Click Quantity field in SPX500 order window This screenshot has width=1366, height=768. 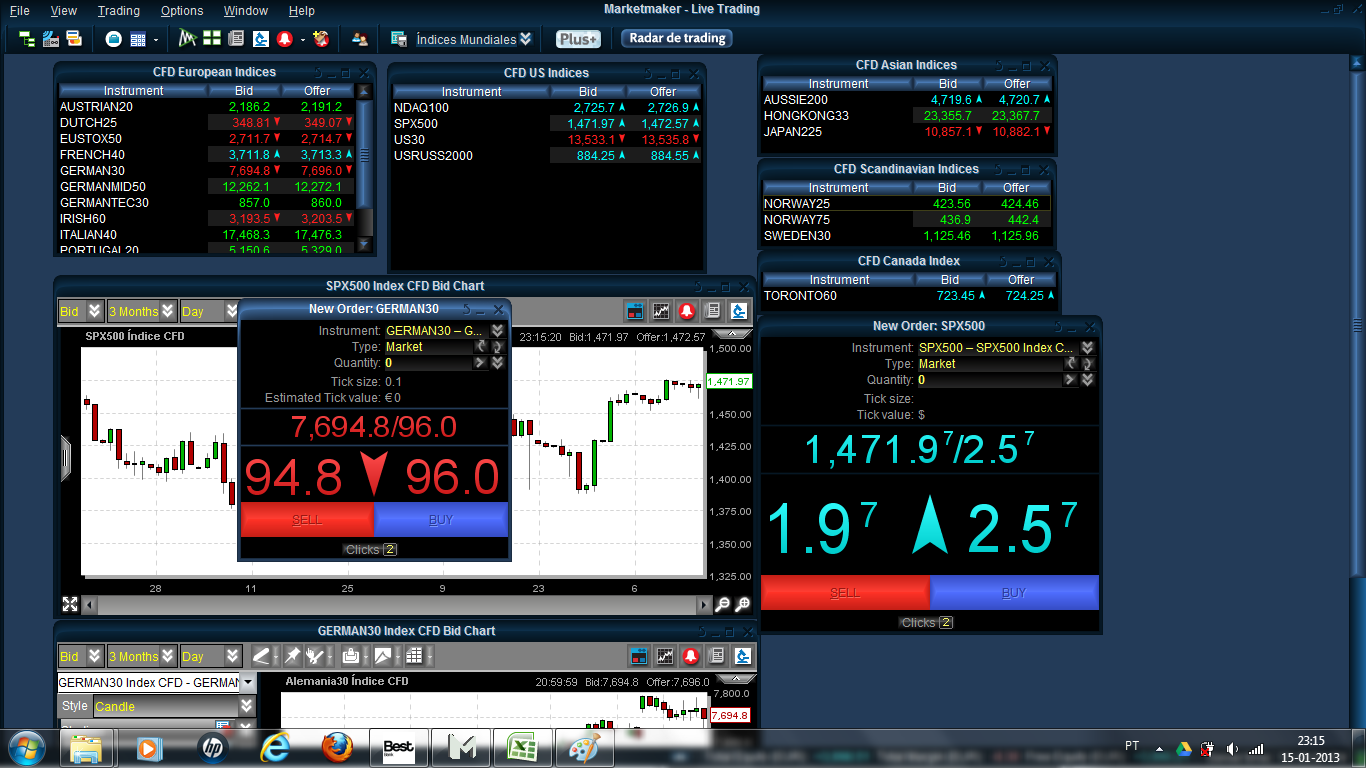(x=989, y=380)
